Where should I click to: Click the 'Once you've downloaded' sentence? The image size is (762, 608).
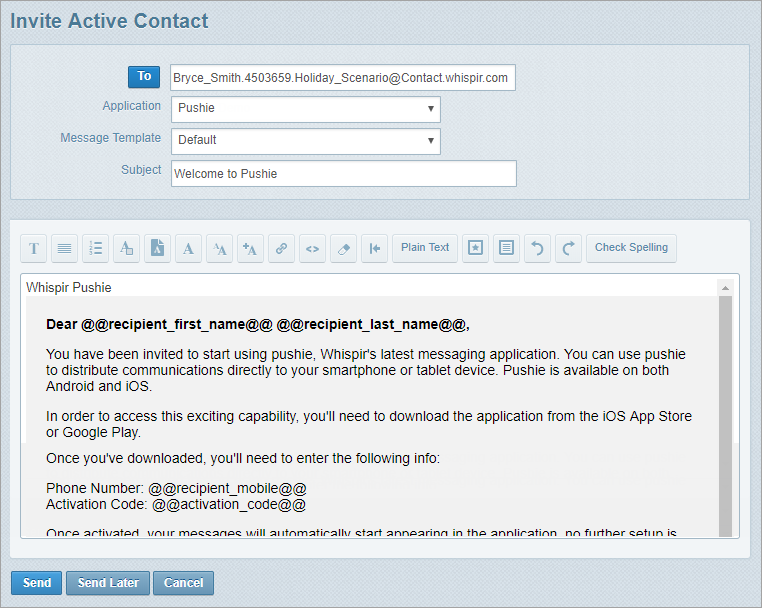243,458
